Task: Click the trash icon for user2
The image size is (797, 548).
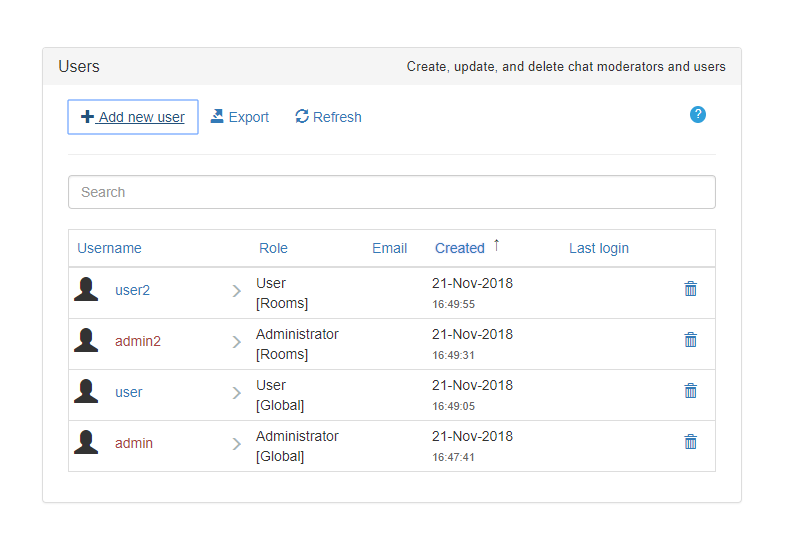Action: [x=690, y=289]
